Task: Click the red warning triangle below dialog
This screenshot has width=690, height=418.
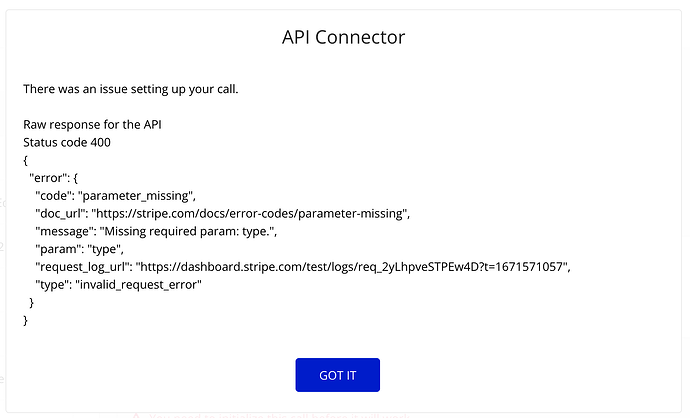Action: pos(136,415)
